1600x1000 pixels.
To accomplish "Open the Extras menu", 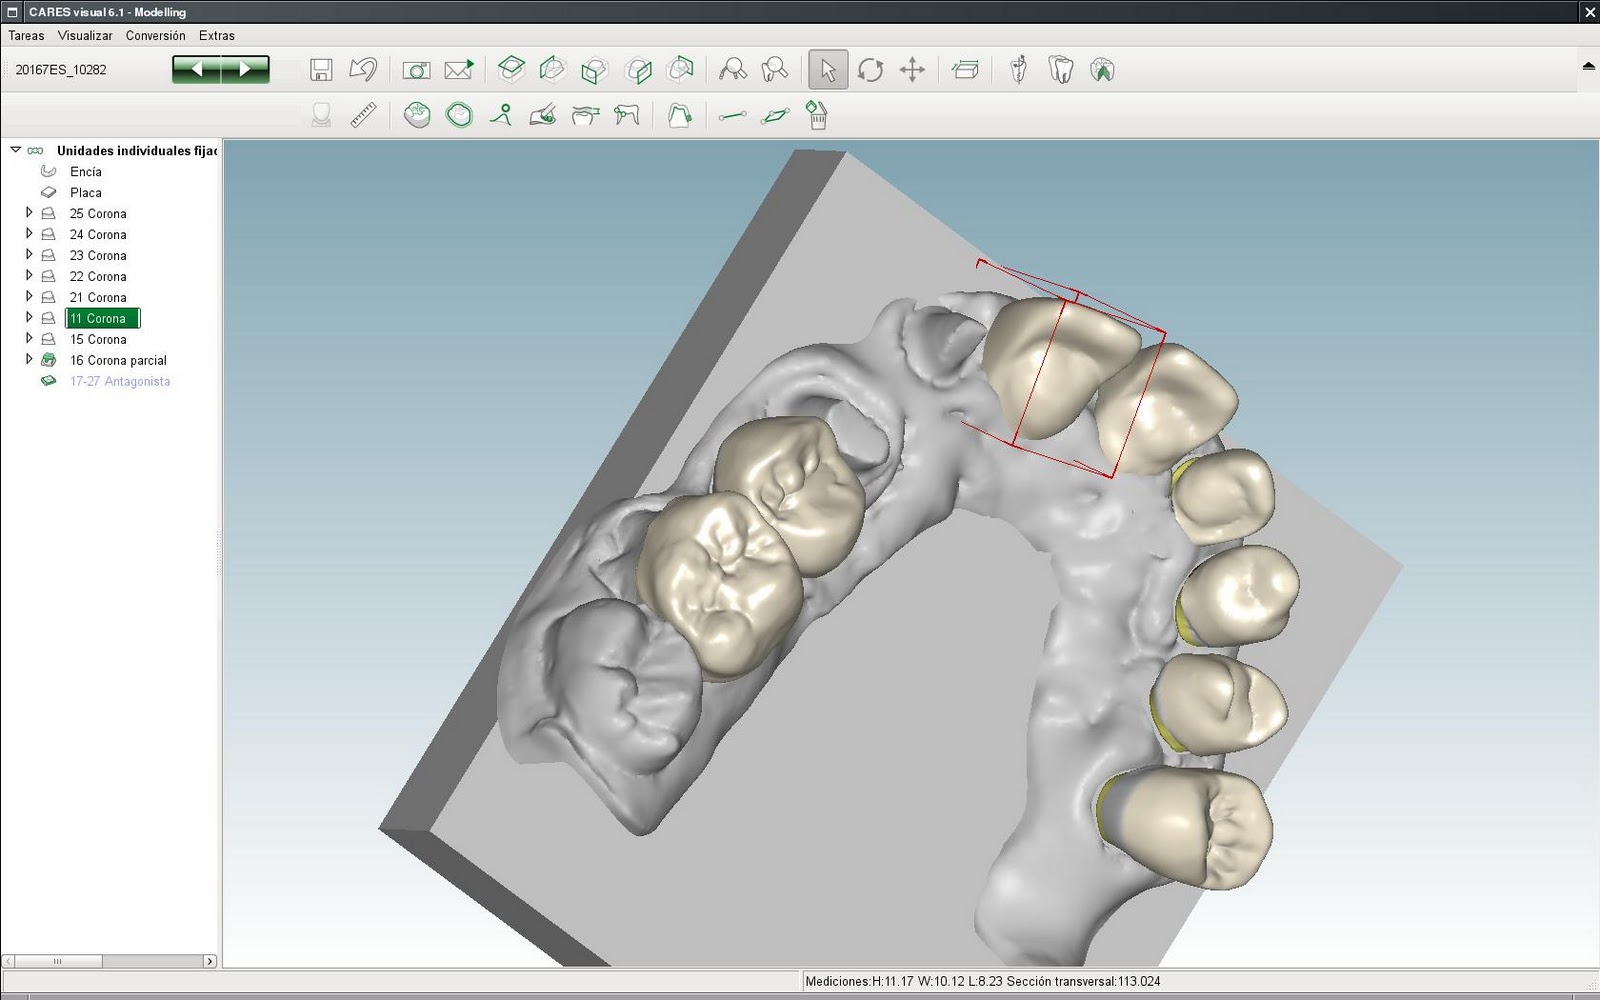I will click(x=217, y=35).
